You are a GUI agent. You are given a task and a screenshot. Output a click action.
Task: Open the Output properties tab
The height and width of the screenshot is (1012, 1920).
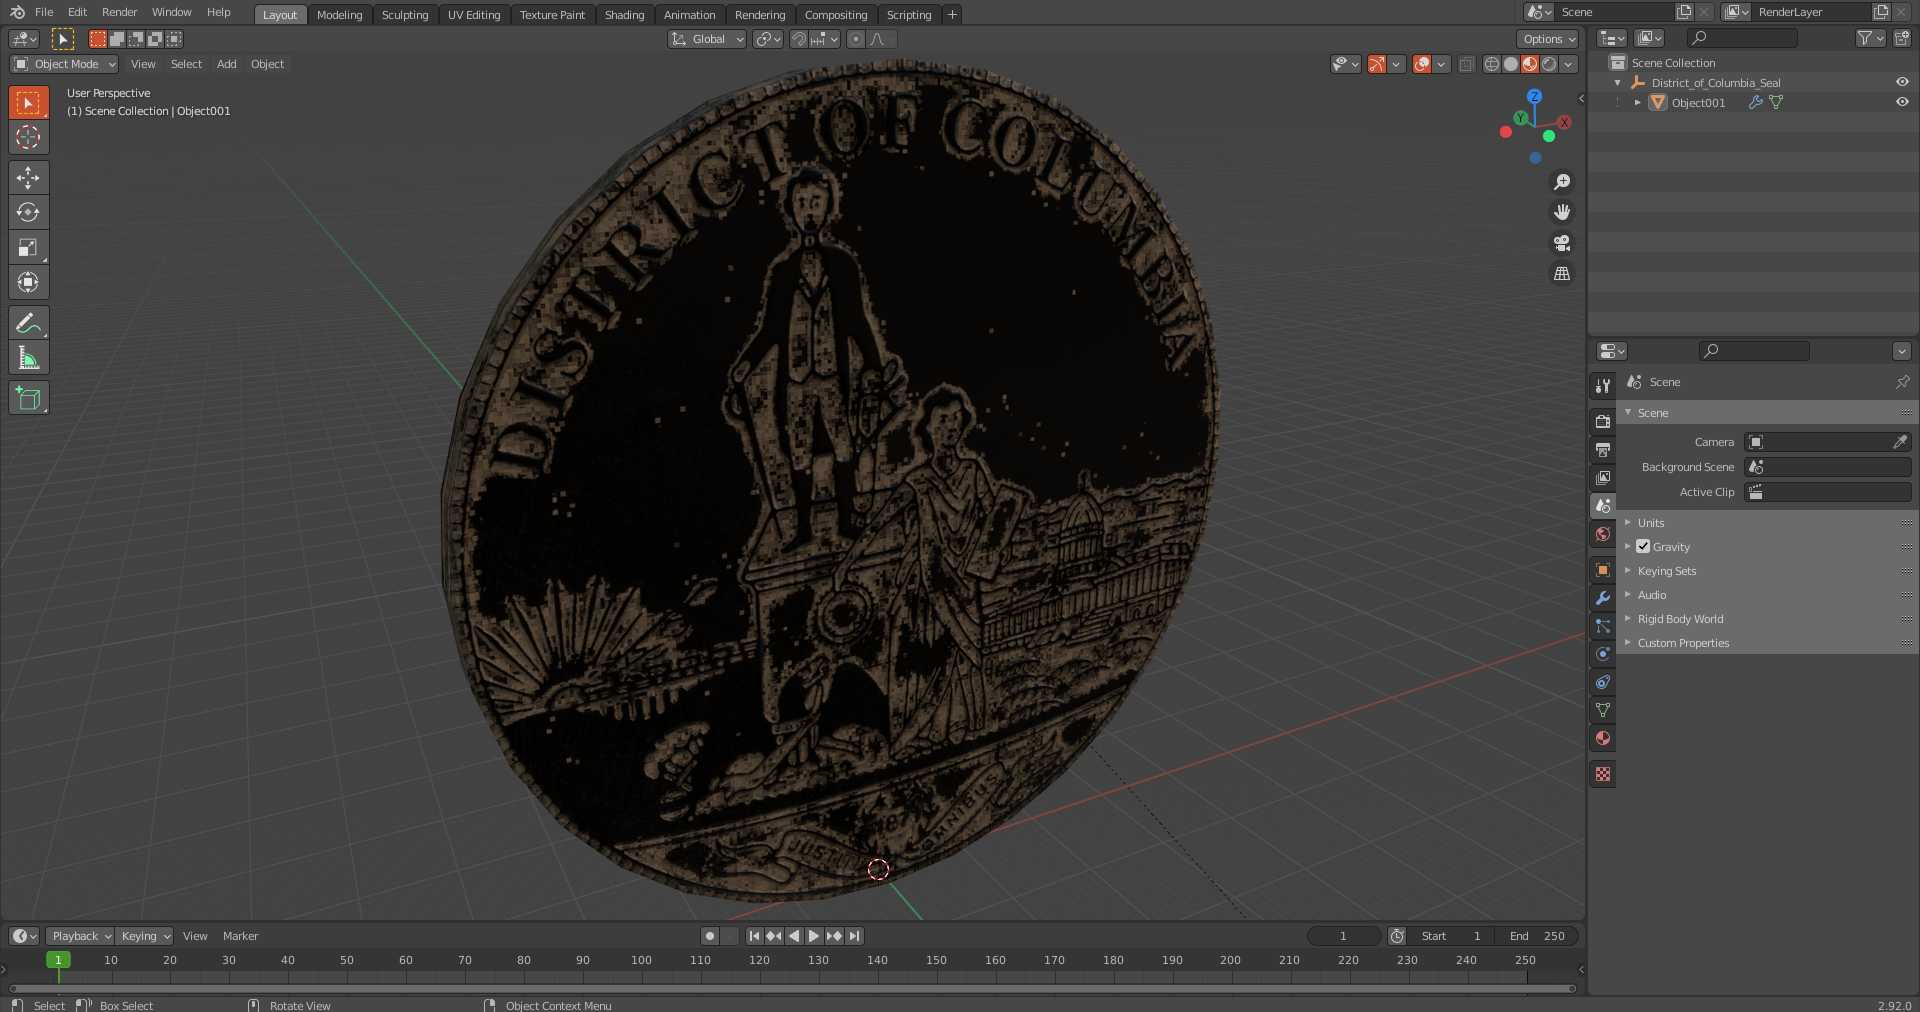(1603, 450)
